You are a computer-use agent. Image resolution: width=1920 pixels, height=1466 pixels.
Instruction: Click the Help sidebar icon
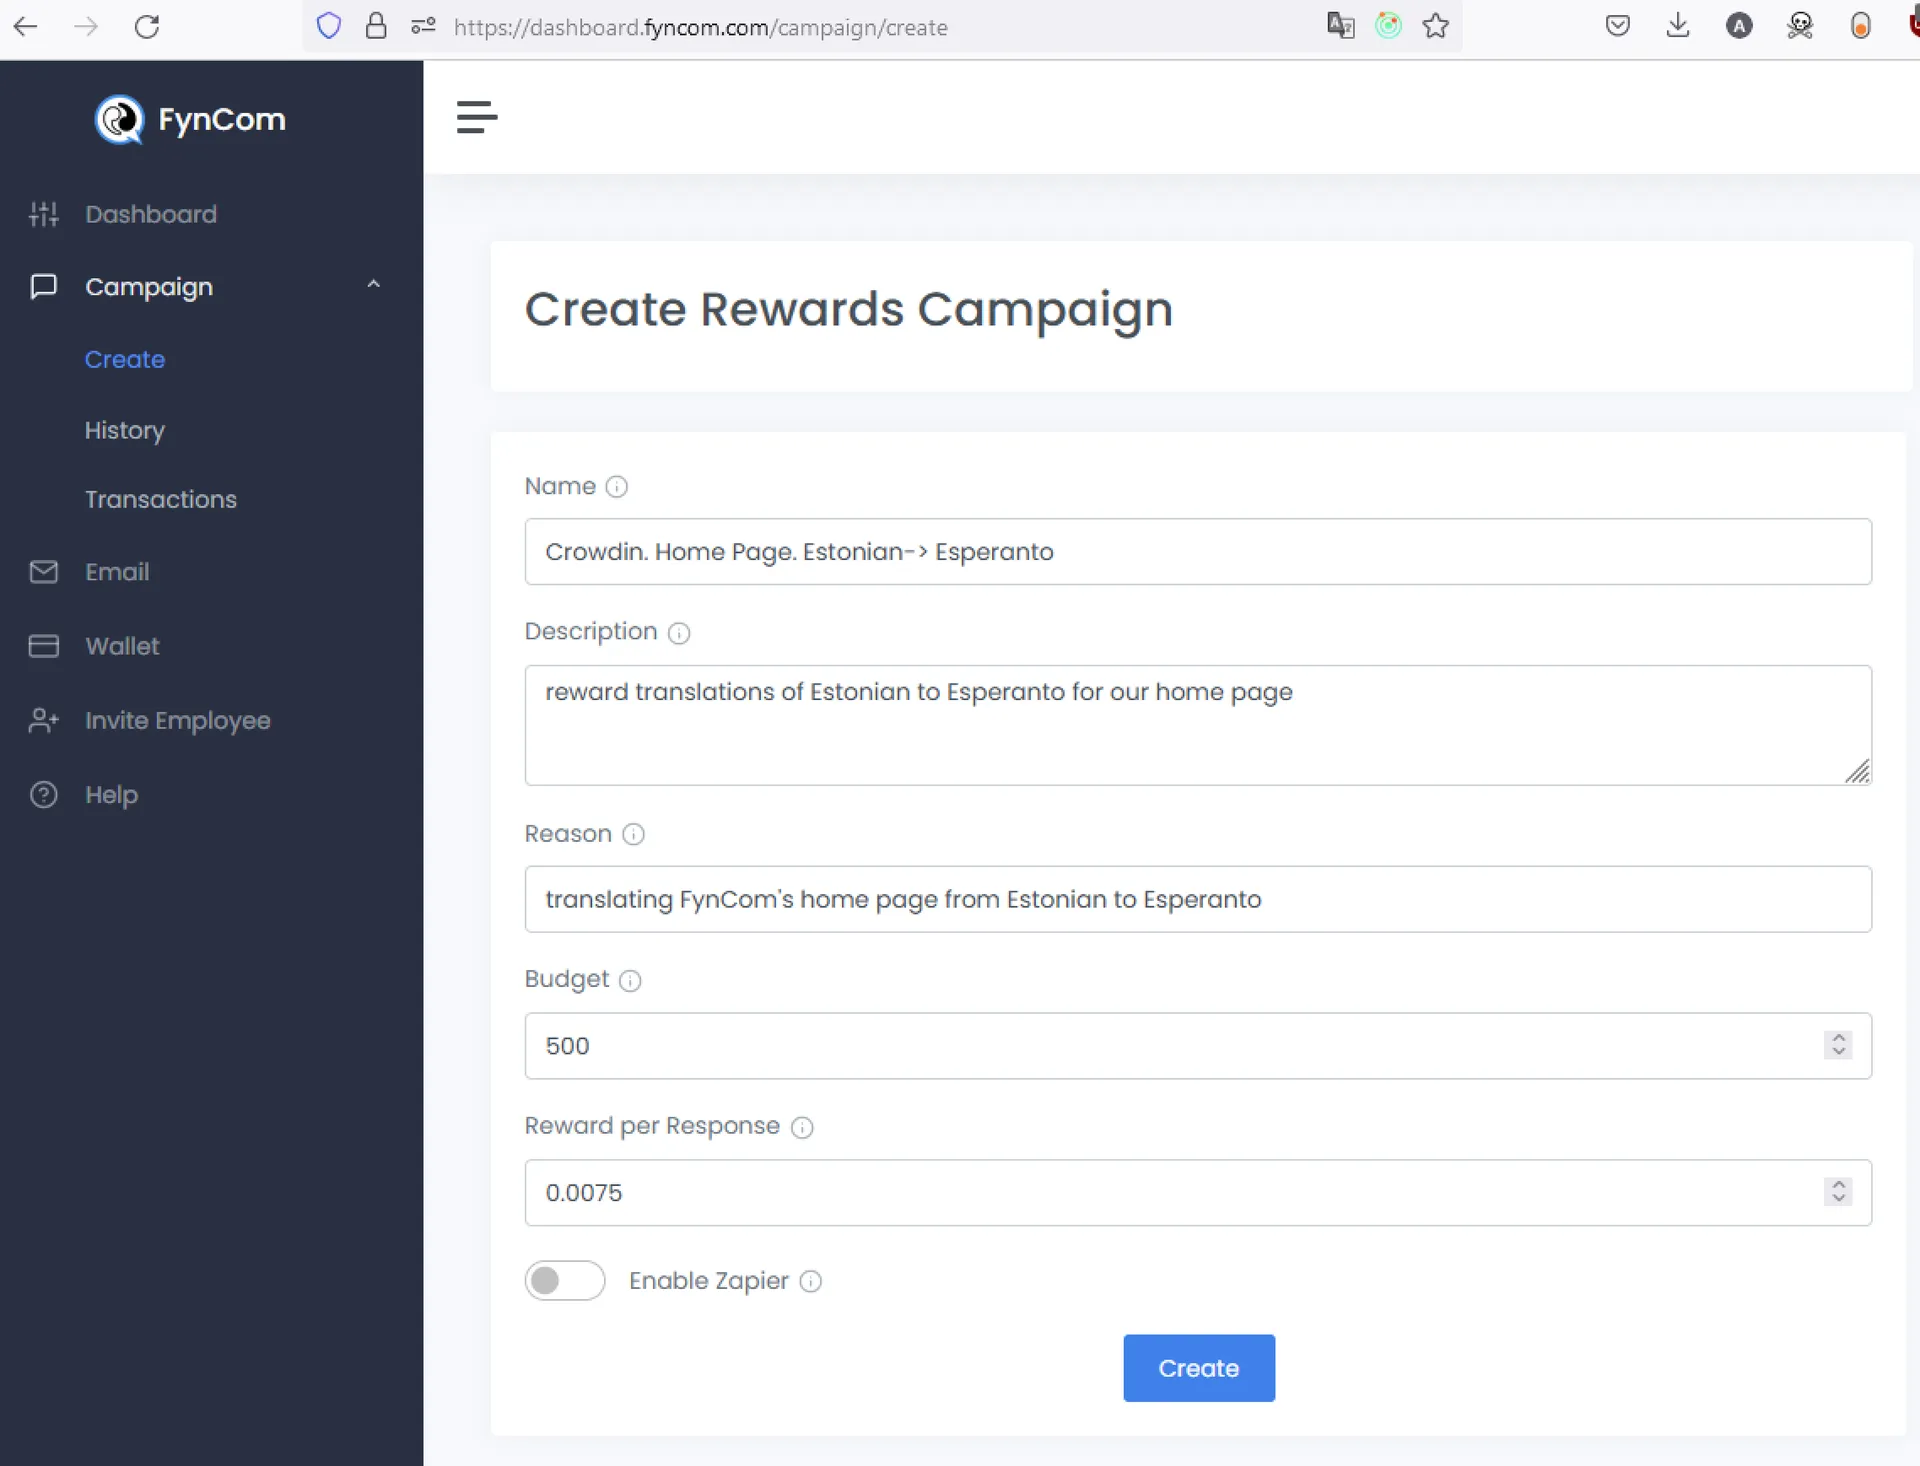click(43, 793)
